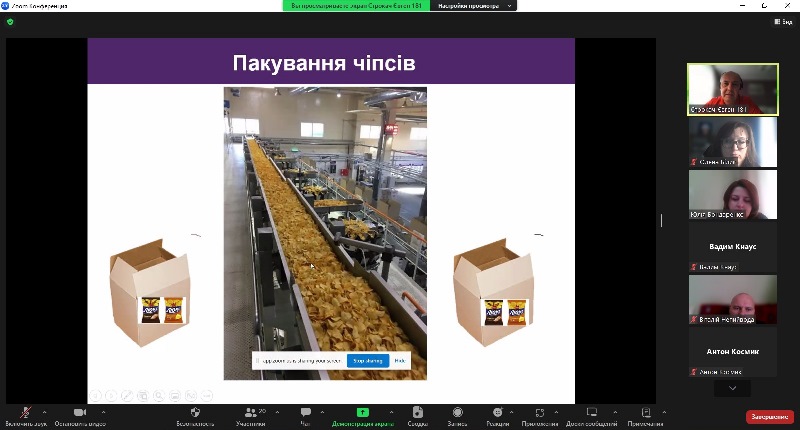
Task: Select Юлія's video thumbnail
Action: point(733,194)
